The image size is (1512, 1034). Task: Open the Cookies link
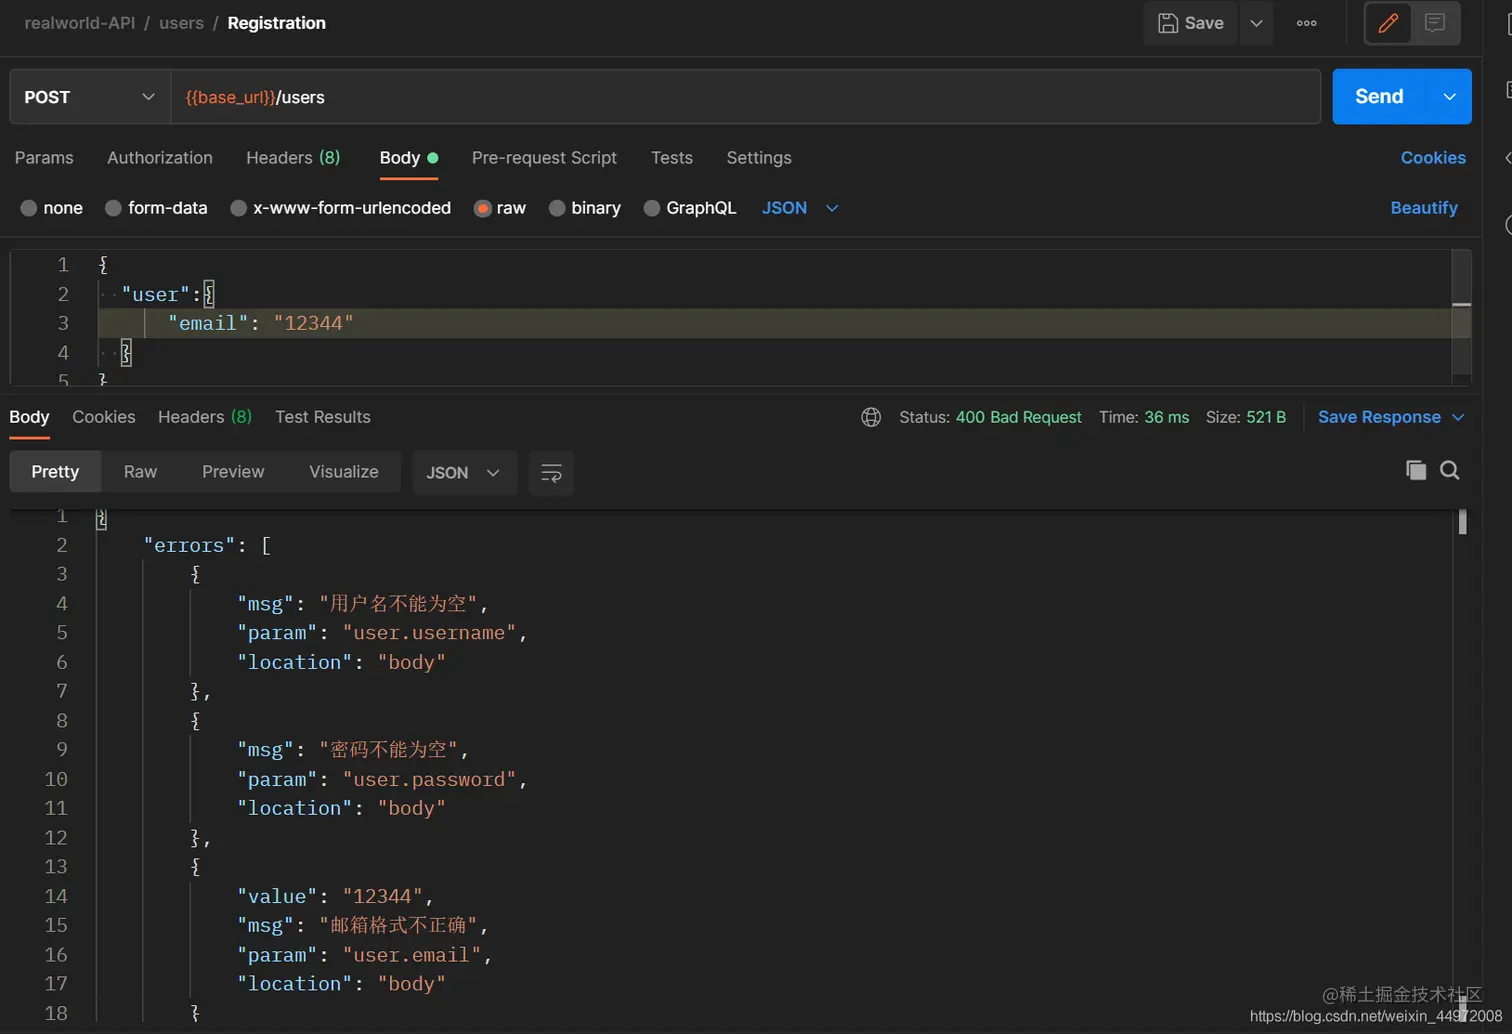point(1433,158)
